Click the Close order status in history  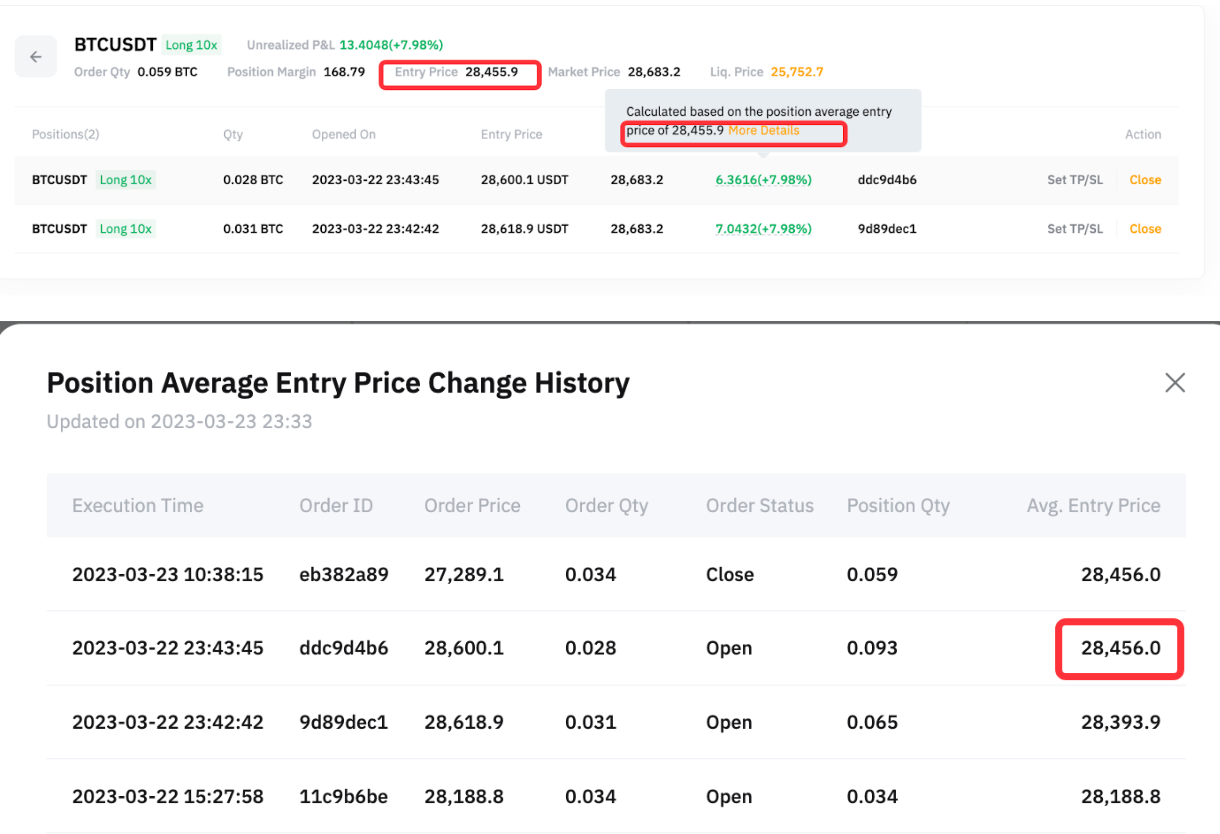click(x=729, y=574)
